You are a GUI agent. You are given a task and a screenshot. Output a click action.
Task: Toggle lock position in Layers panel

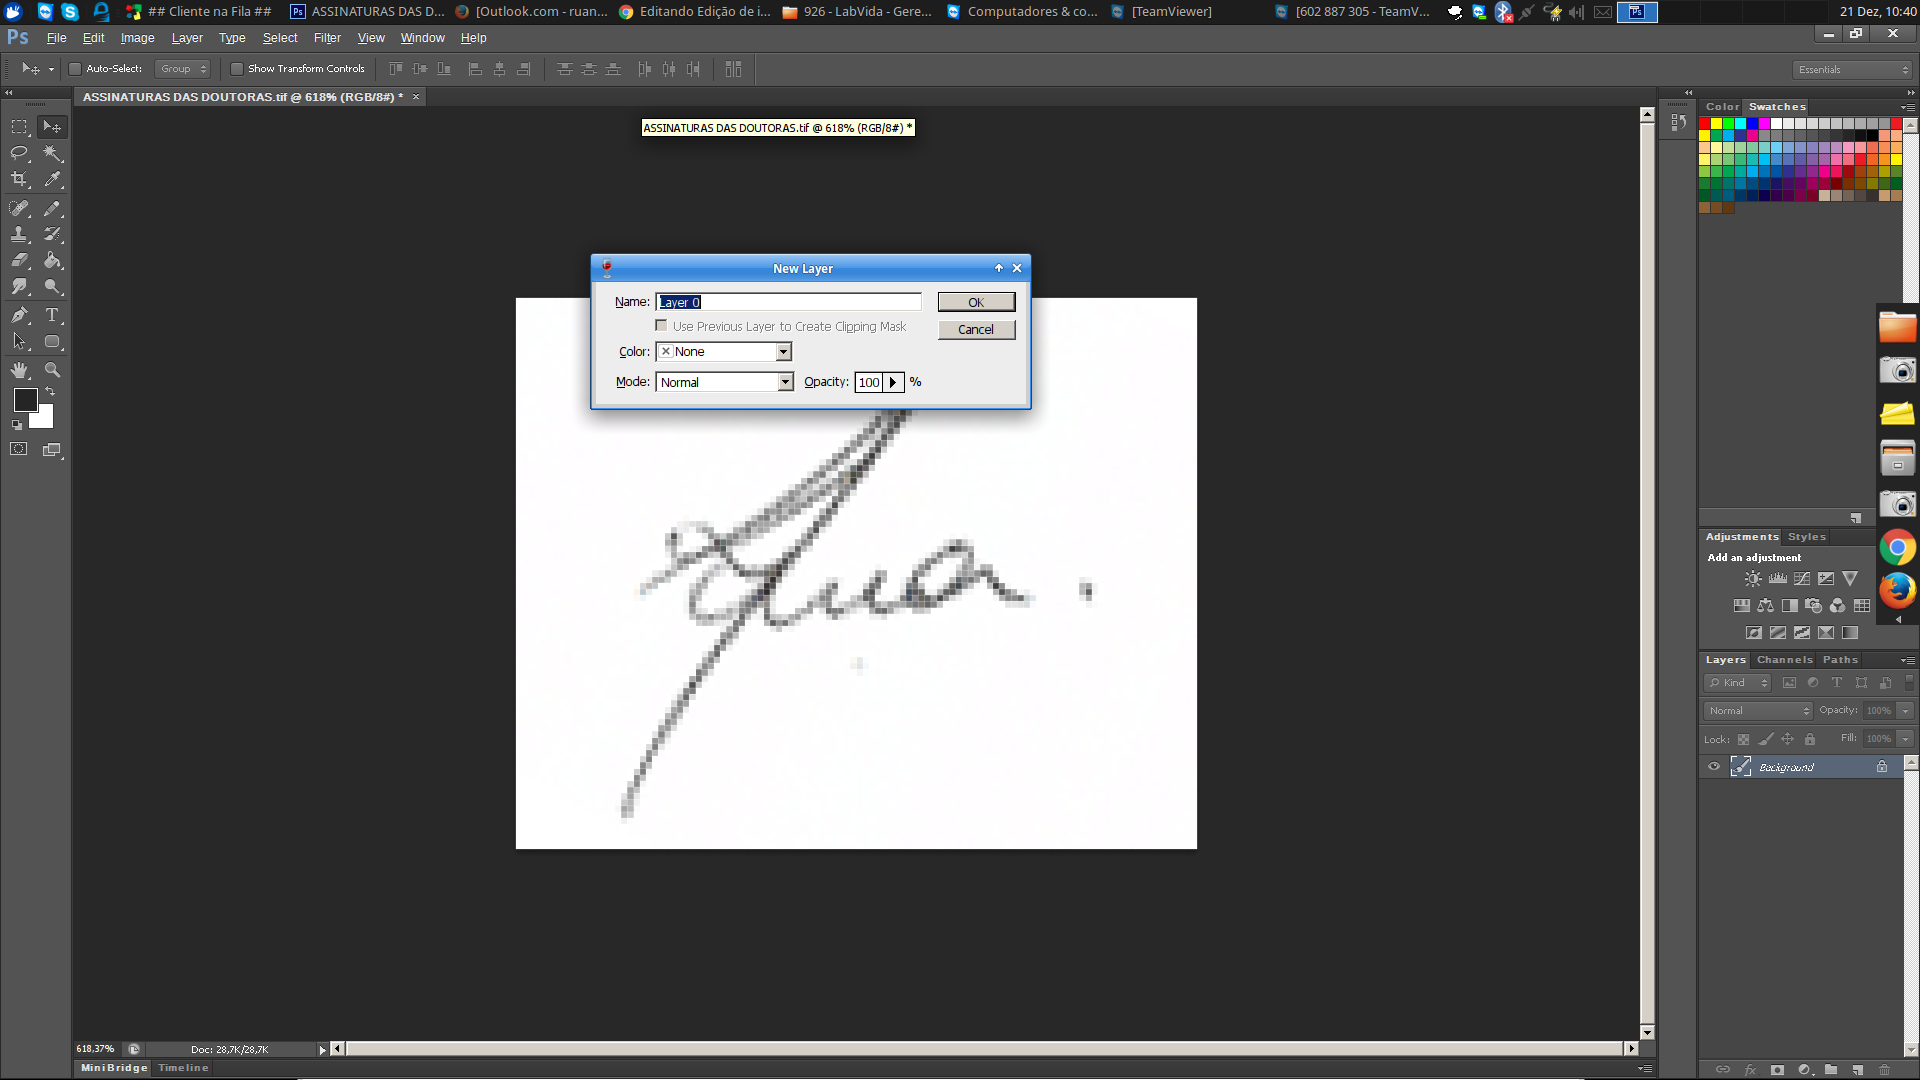(x=1788, y=740)
